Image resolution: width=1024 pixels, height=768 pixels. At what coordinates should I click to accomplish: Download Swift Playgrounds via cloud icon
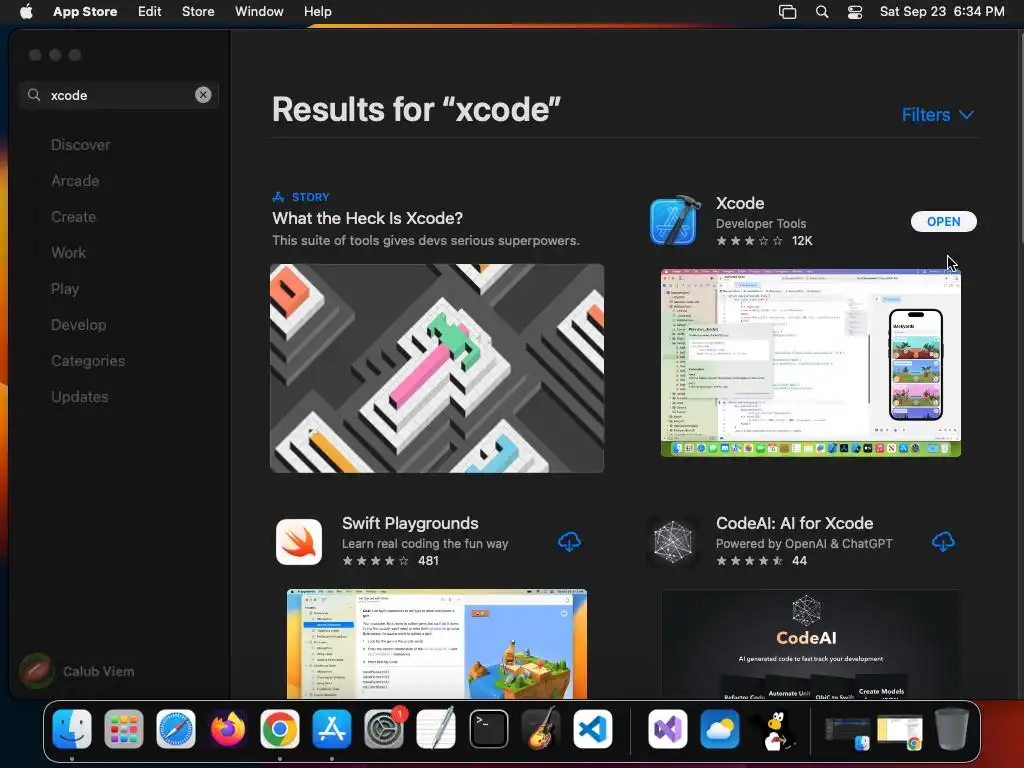coord(569,541)
